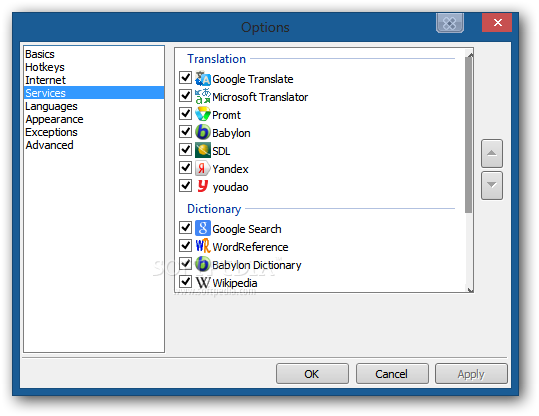
Task: Click the Google Search dictionary icon
Action: (203, 228)
